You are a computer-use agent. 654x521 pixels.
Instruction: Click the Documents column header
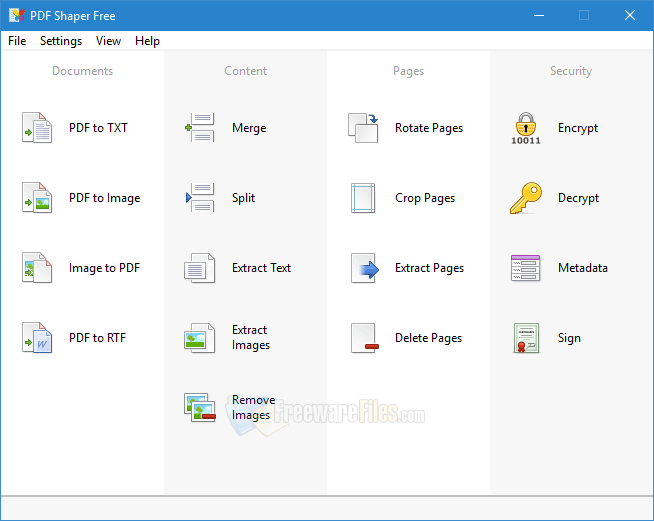tap(83, 71)
